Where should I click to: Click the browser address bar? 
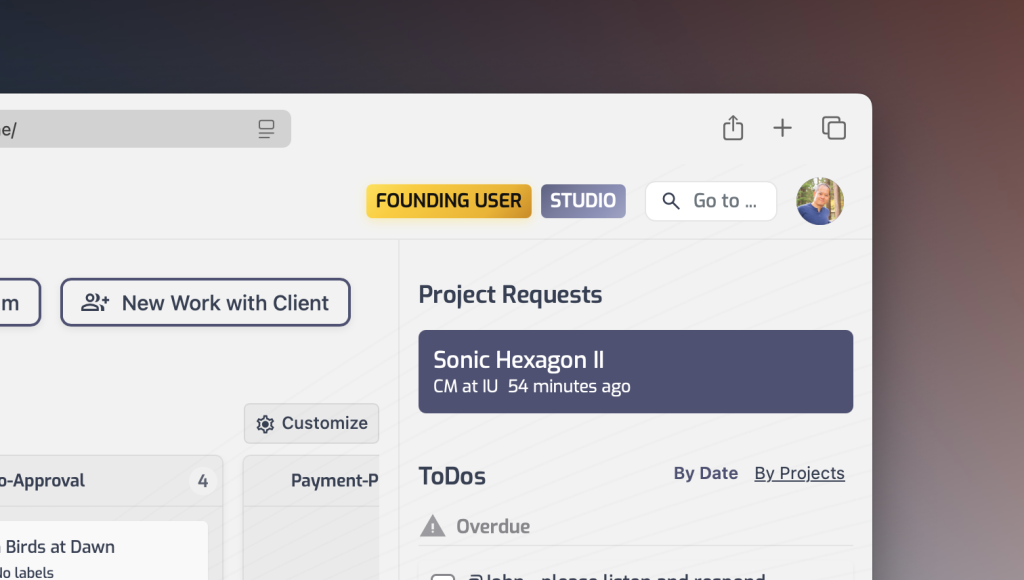pos(120,129)
